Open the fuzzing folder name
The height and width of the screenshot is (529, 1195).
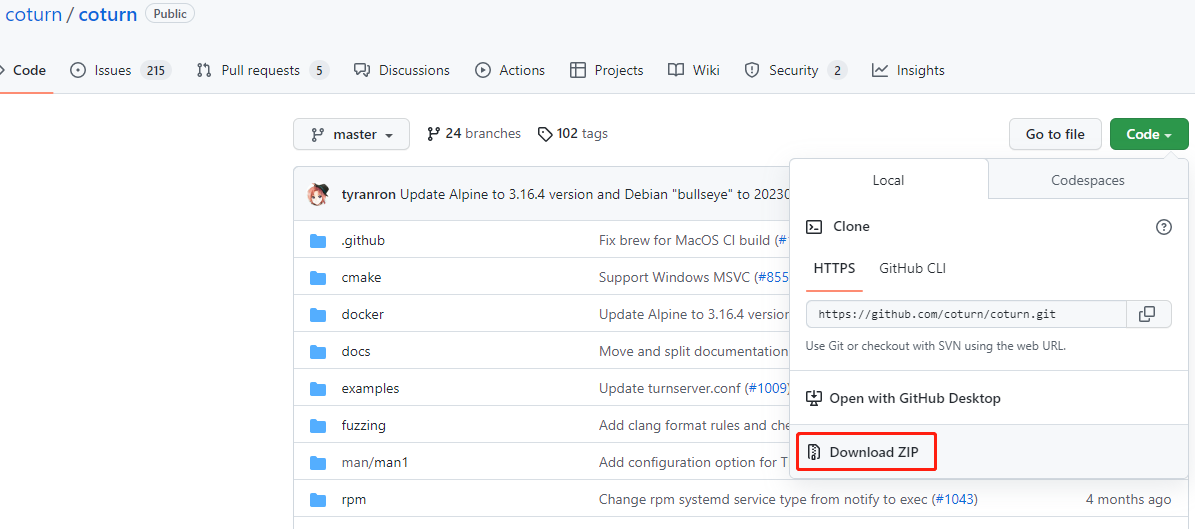pyautogui.click(x=364, y=426)
